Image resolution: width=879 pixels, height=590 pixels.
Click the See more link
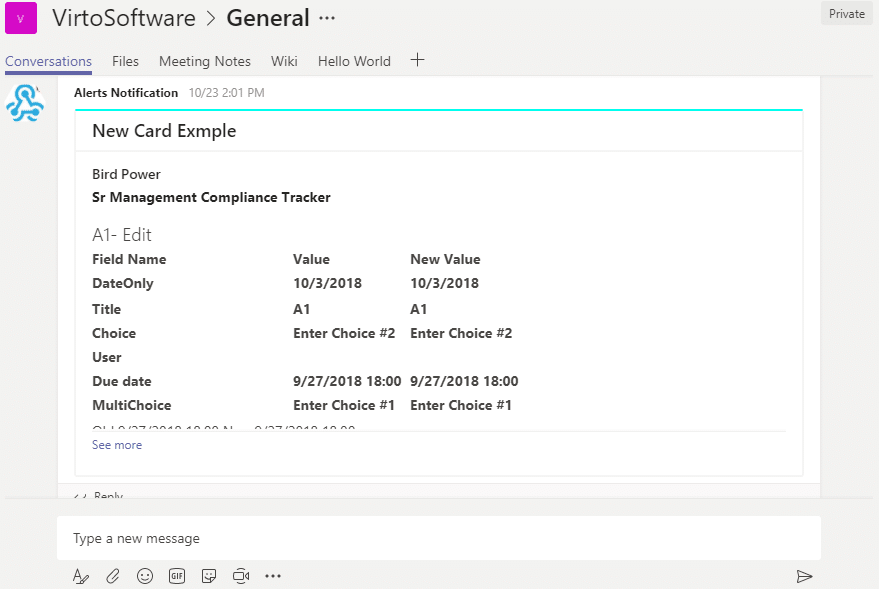click(117, 445)
